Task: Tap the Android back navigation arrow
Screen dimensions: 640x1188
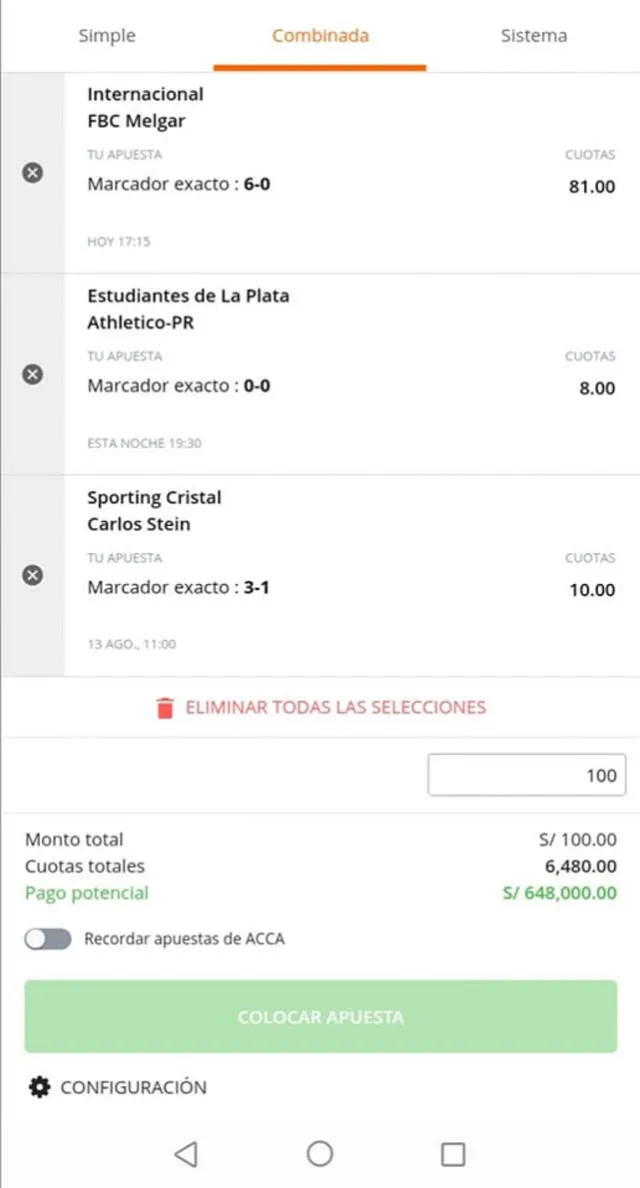Action: (x=186, y=1152)
